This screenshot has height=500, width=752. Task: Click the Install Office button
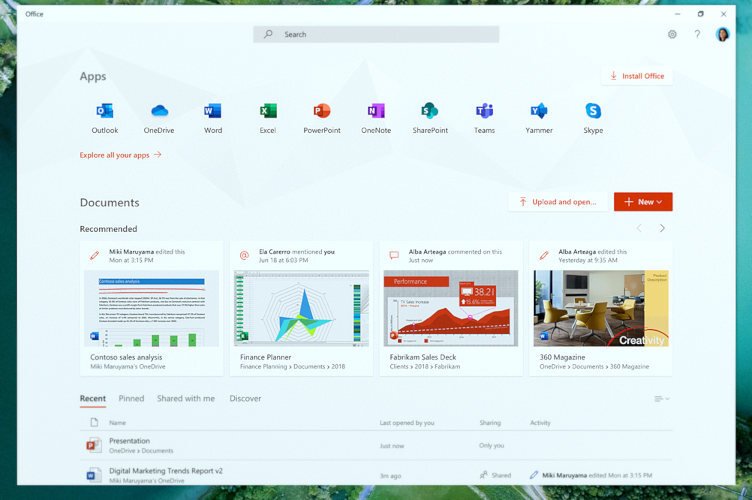tap(637, 76)
